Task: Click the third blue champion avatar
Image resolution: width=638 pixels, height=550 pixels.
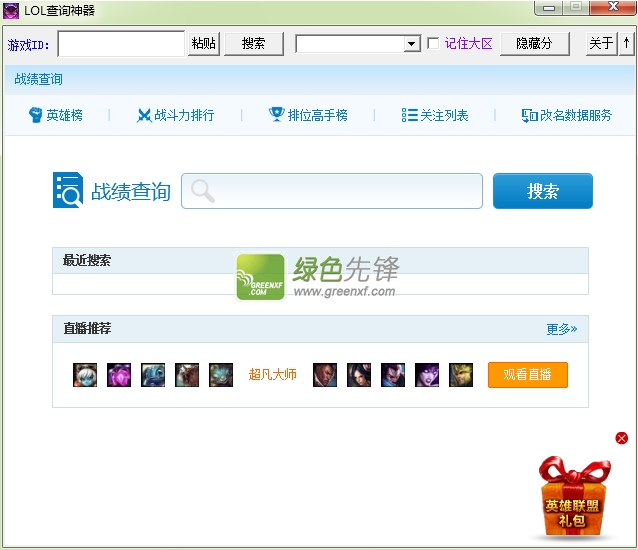Action: (x=153, y=375)
